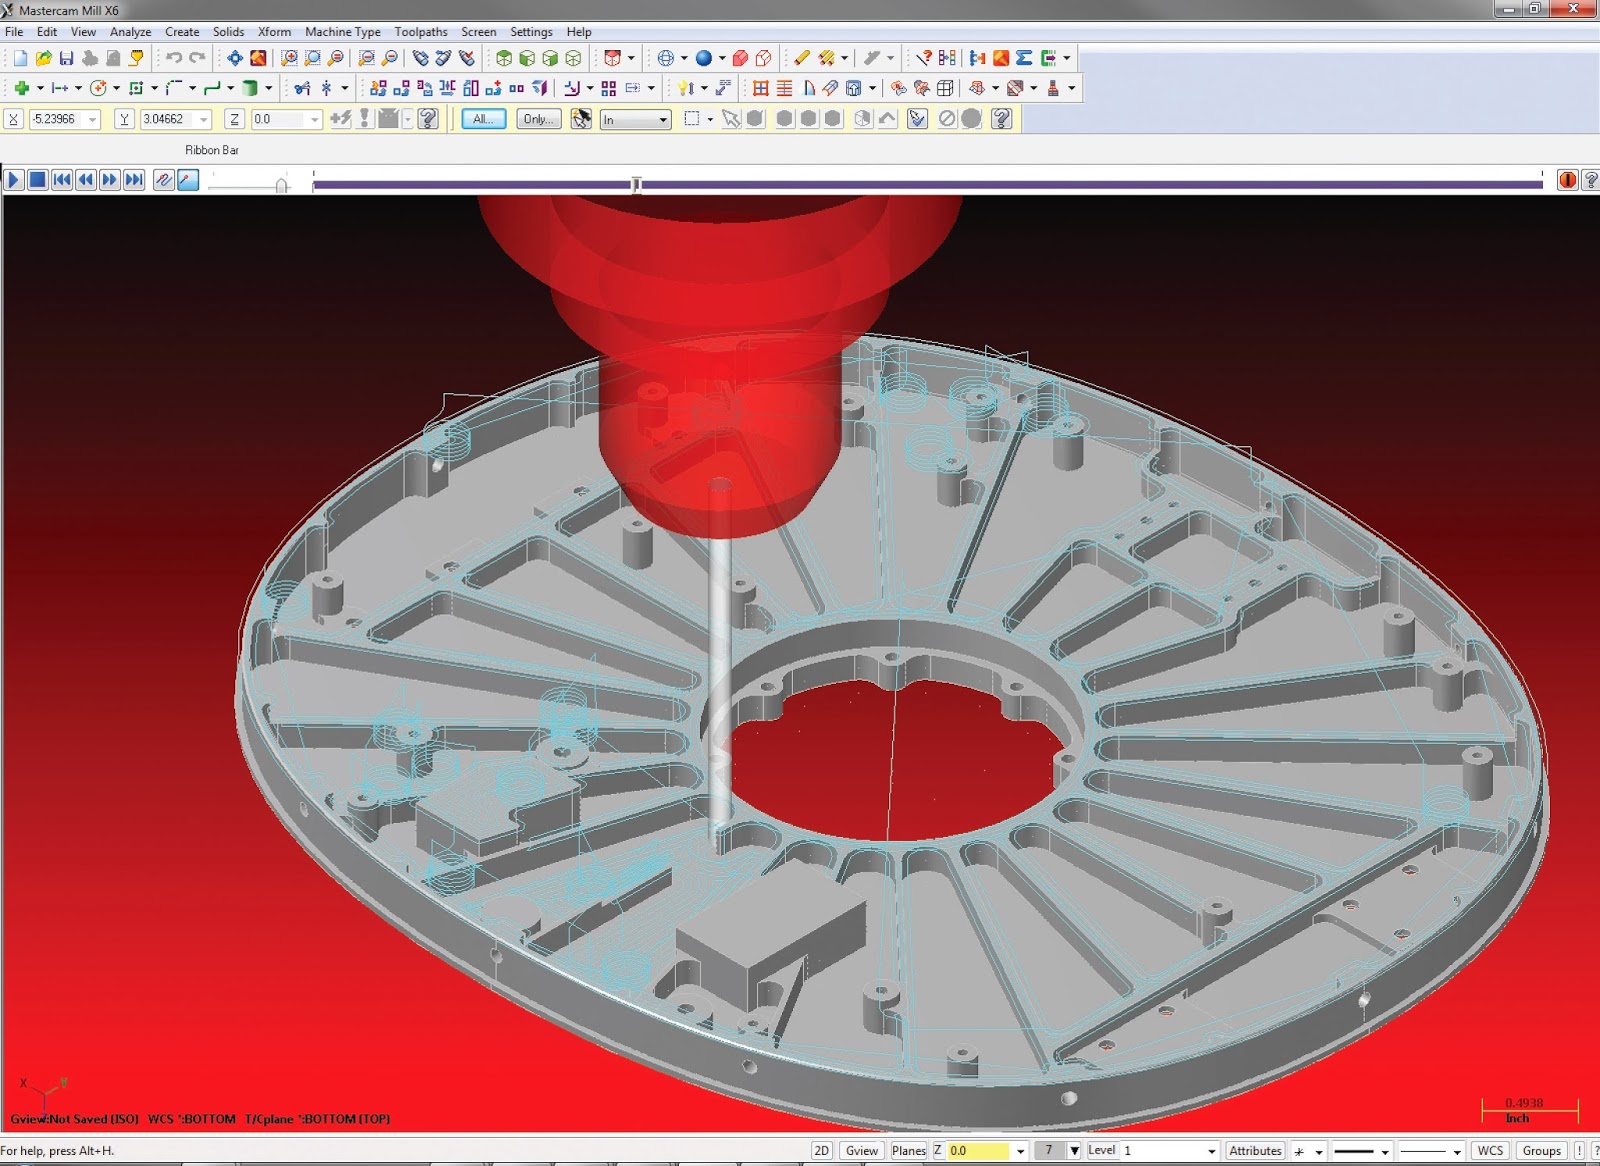Viewport: 1600px width, 1166px height.
Task: Click the selection help question mark icon
Action: point(1001,119)
